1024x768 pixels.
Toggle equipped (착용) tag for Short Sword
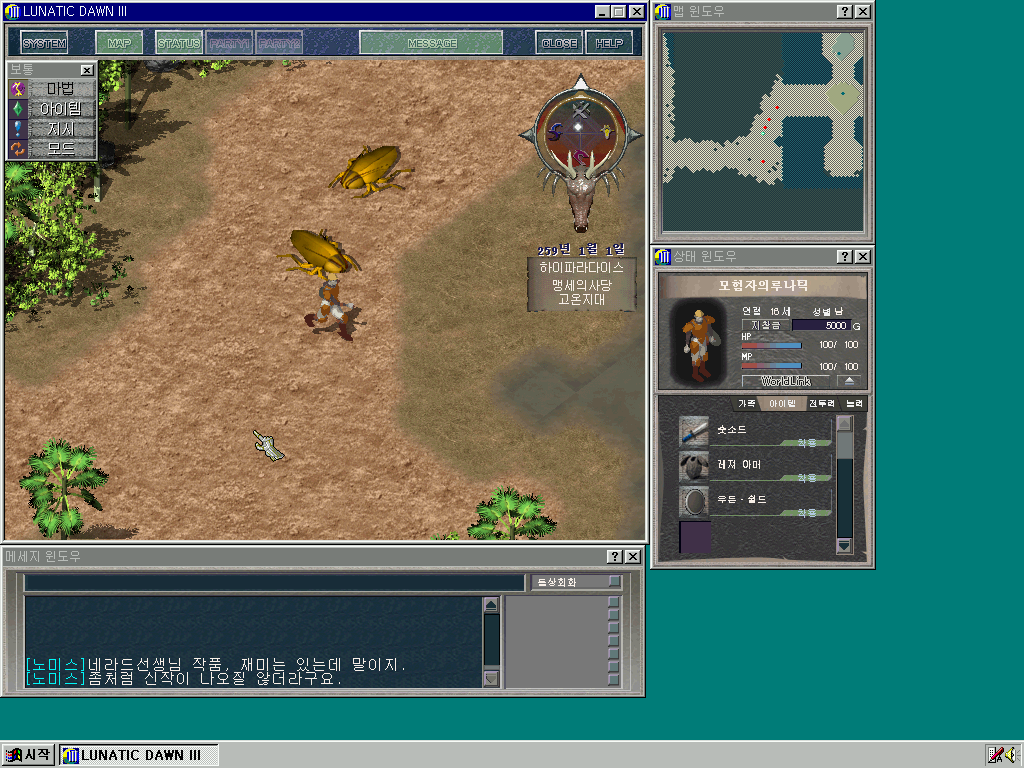click(807, 443)
